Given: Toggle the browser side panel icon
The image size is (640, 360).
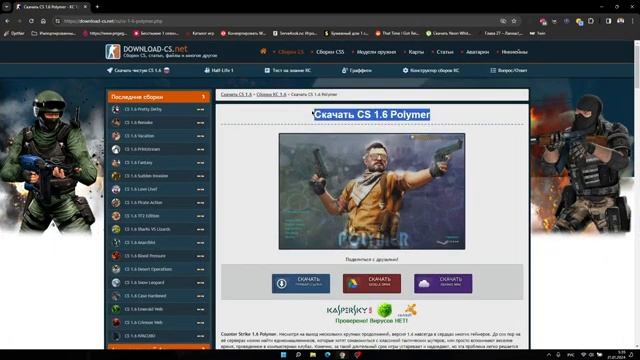Looking at the screenshot, I should pyautogui.click(x=608, y=21).
